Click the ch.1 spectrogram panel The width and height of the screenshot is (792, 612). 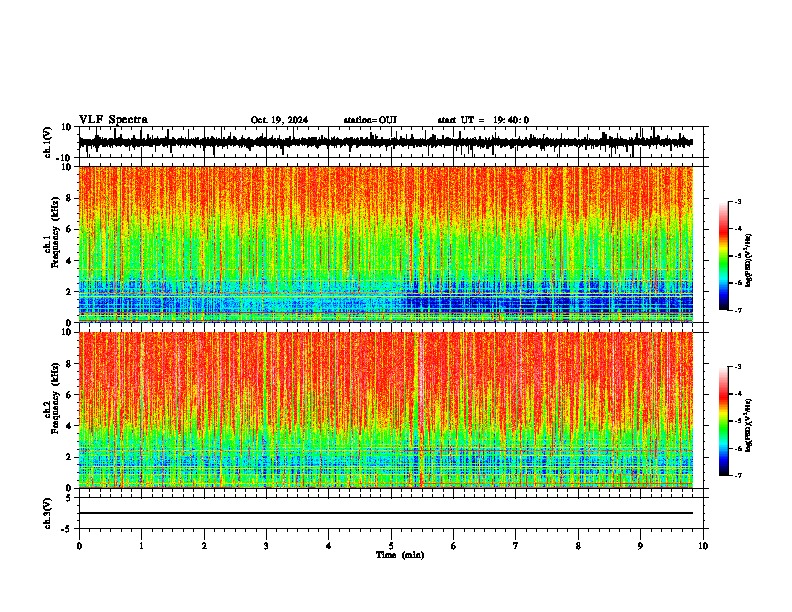[x=385, y=244]
